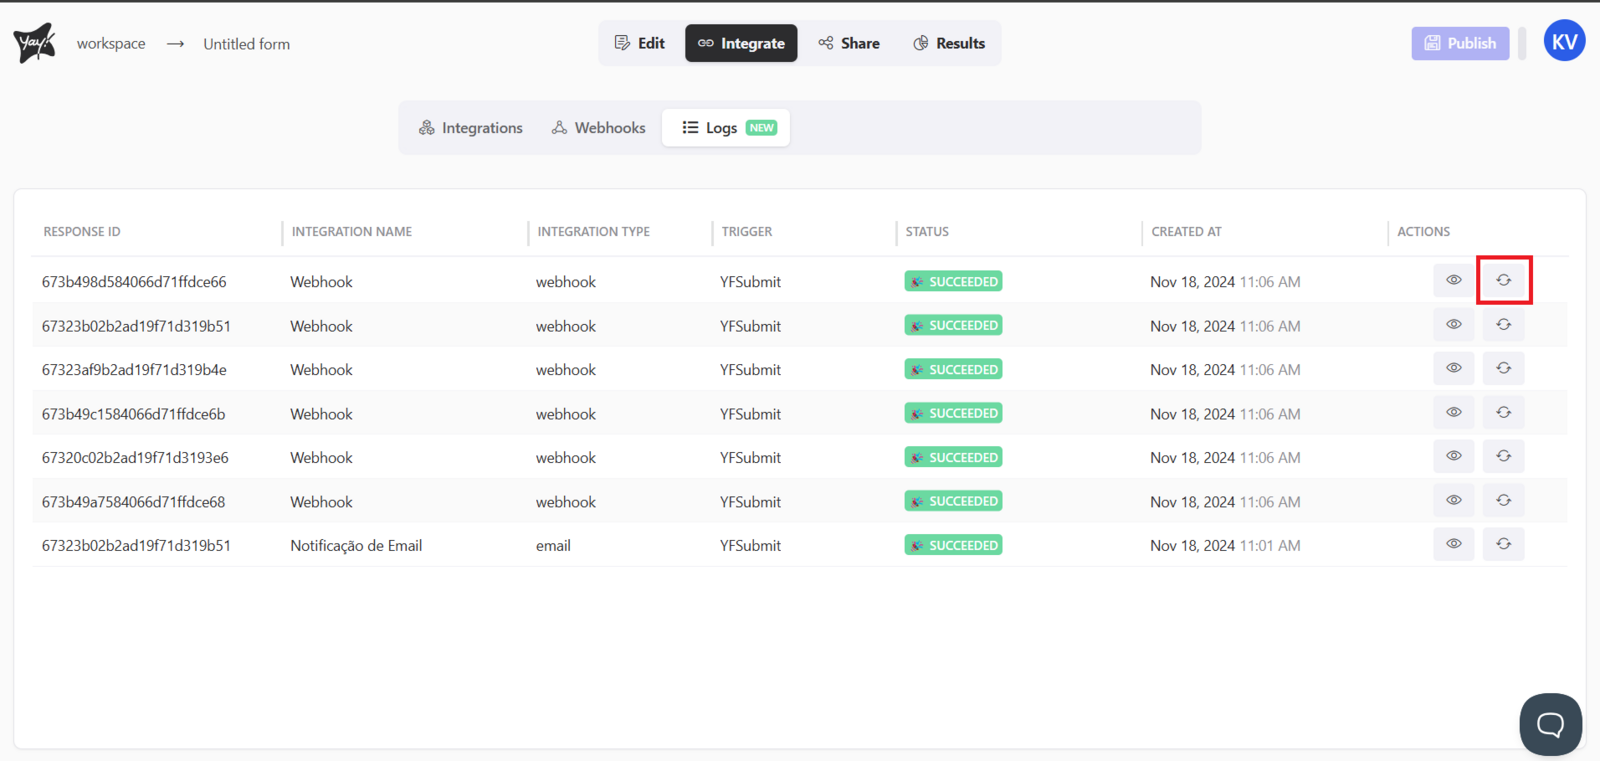Open the Webhooks sub-tab
Image resolution: width=1600 pixels, height=761 pixels.
(x=599, y=128)
